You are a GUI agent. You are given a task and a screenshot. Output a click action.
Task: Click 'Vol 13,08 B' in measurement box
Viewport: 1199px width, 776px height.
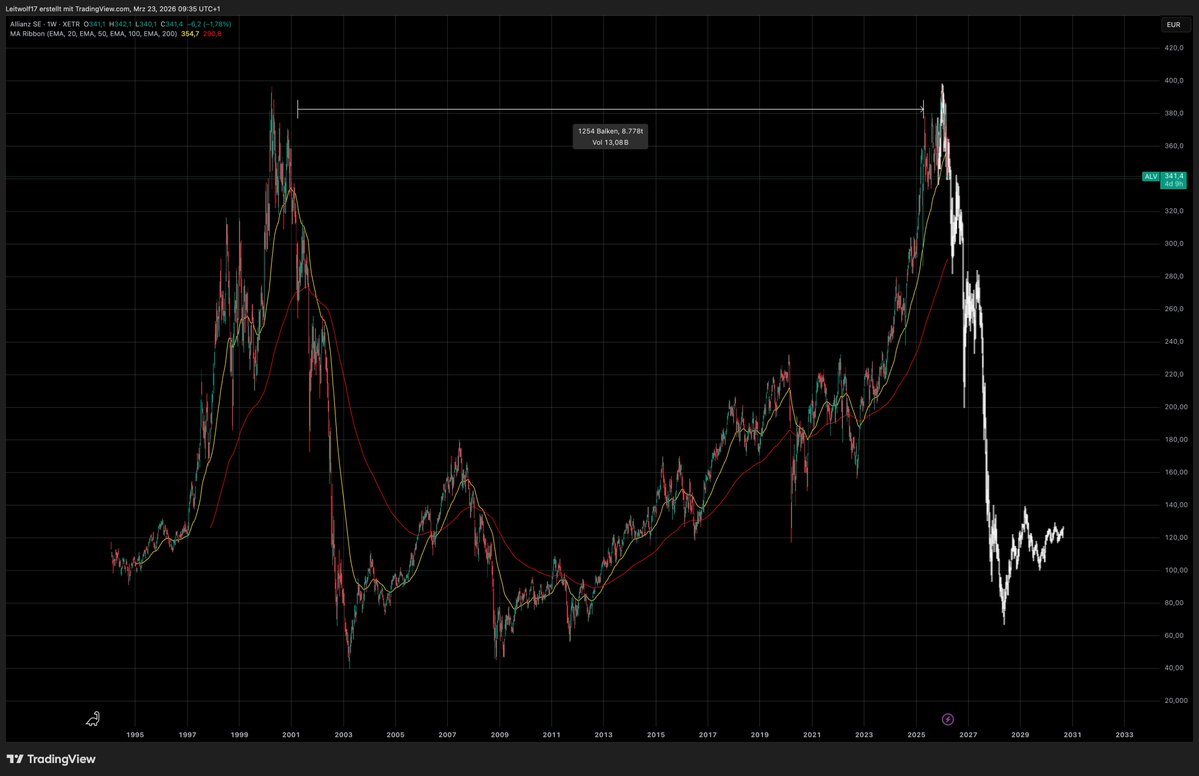coord(610,143)
